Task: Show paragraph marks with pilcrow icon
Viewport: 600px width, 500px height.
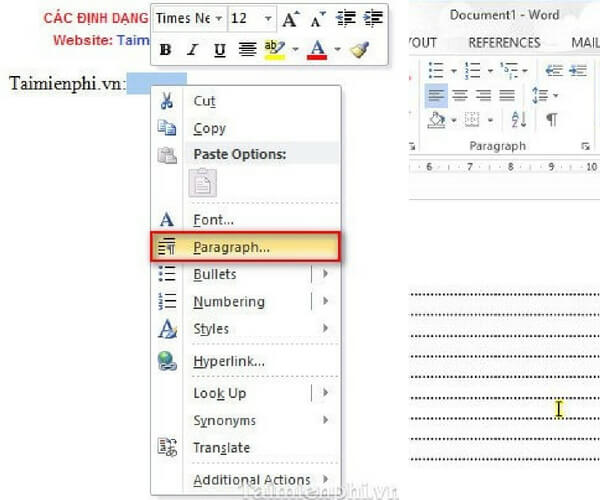Action: 551,120
